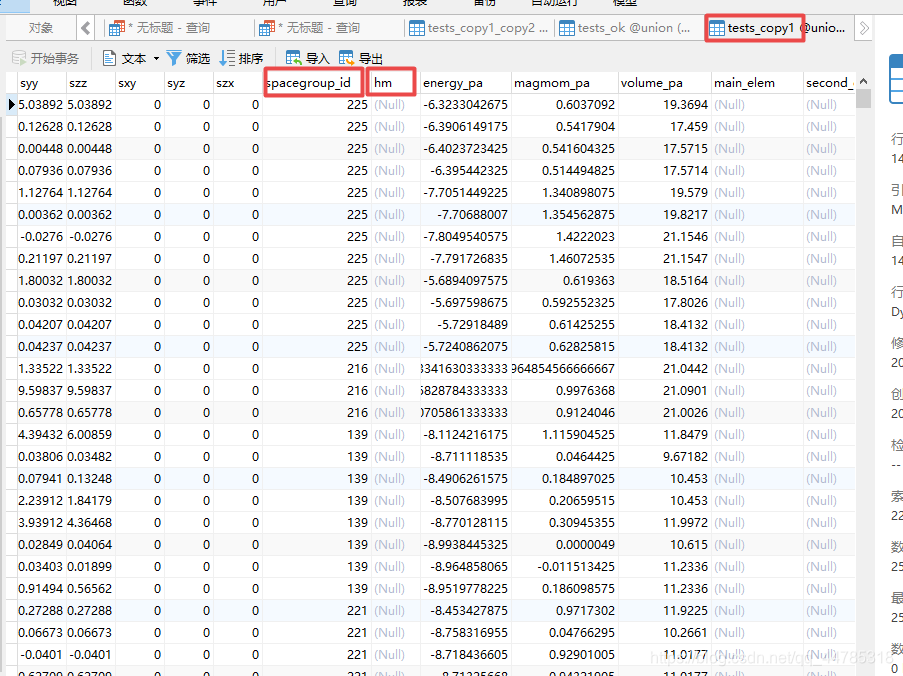903x676 pixels.
Task: Click the syy column header
Action: (x=41, y=83)
